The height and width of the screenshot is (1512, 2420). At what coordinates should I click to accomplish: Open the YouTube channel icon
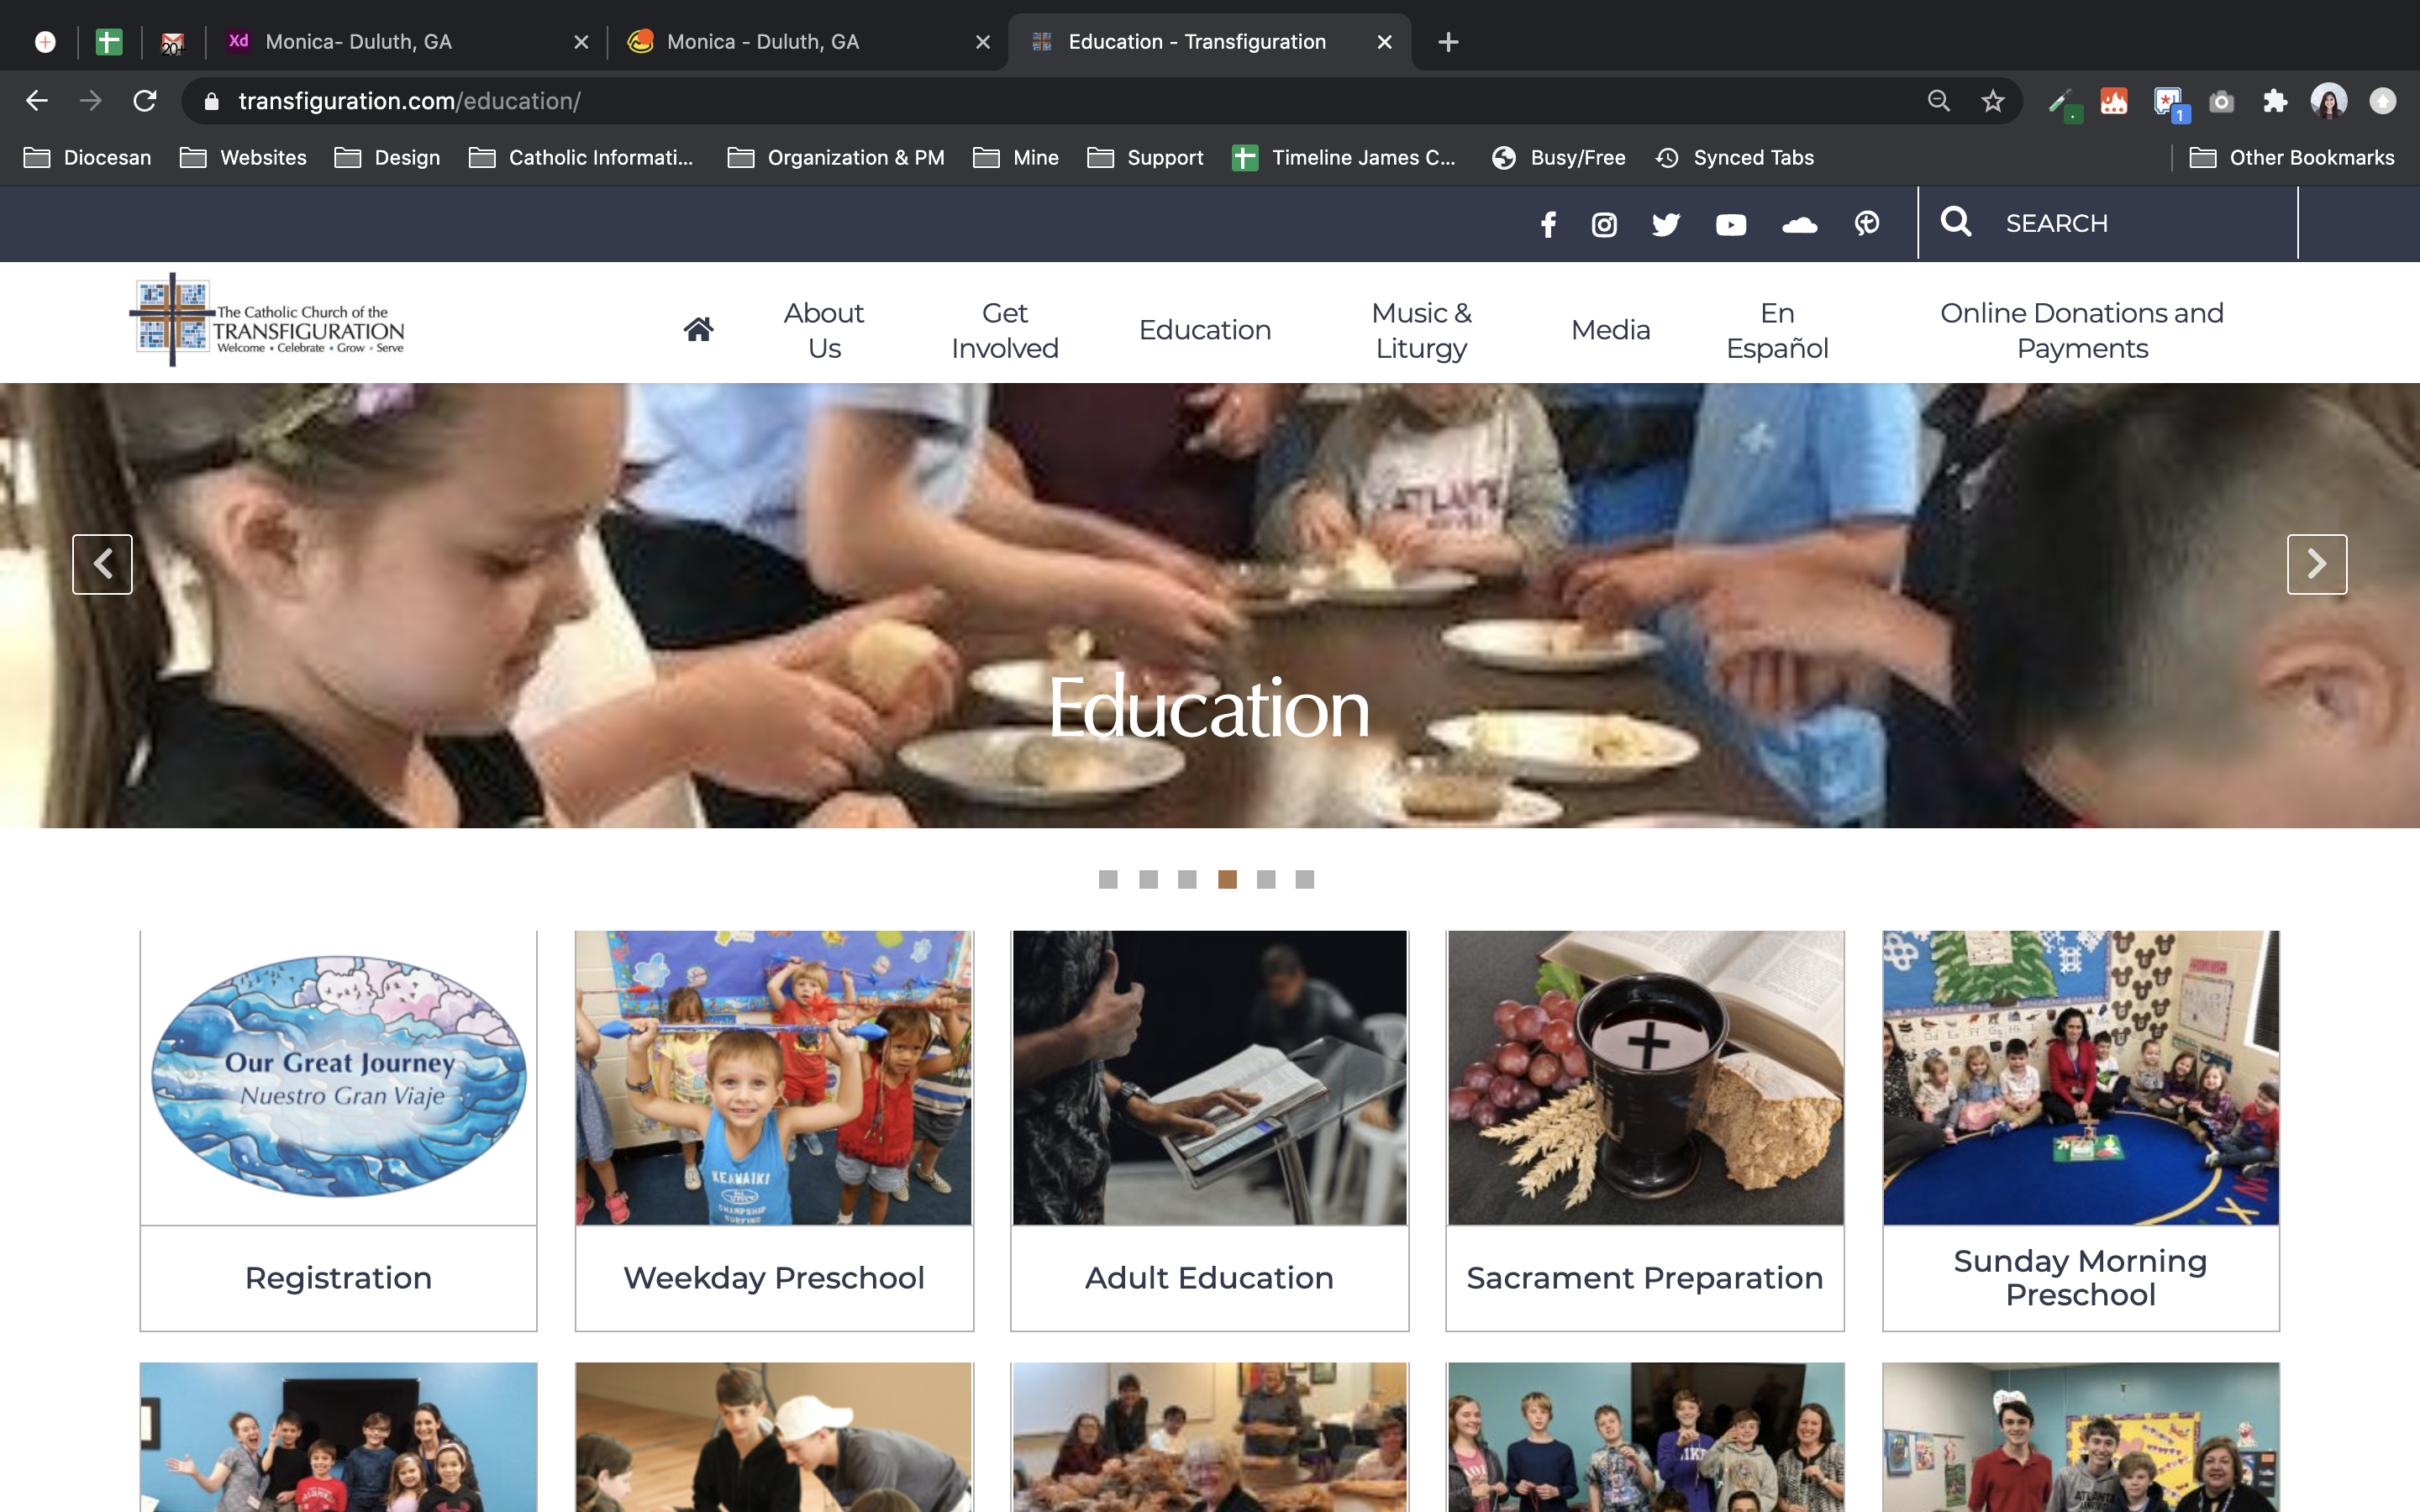click(x=1730, y=224)
